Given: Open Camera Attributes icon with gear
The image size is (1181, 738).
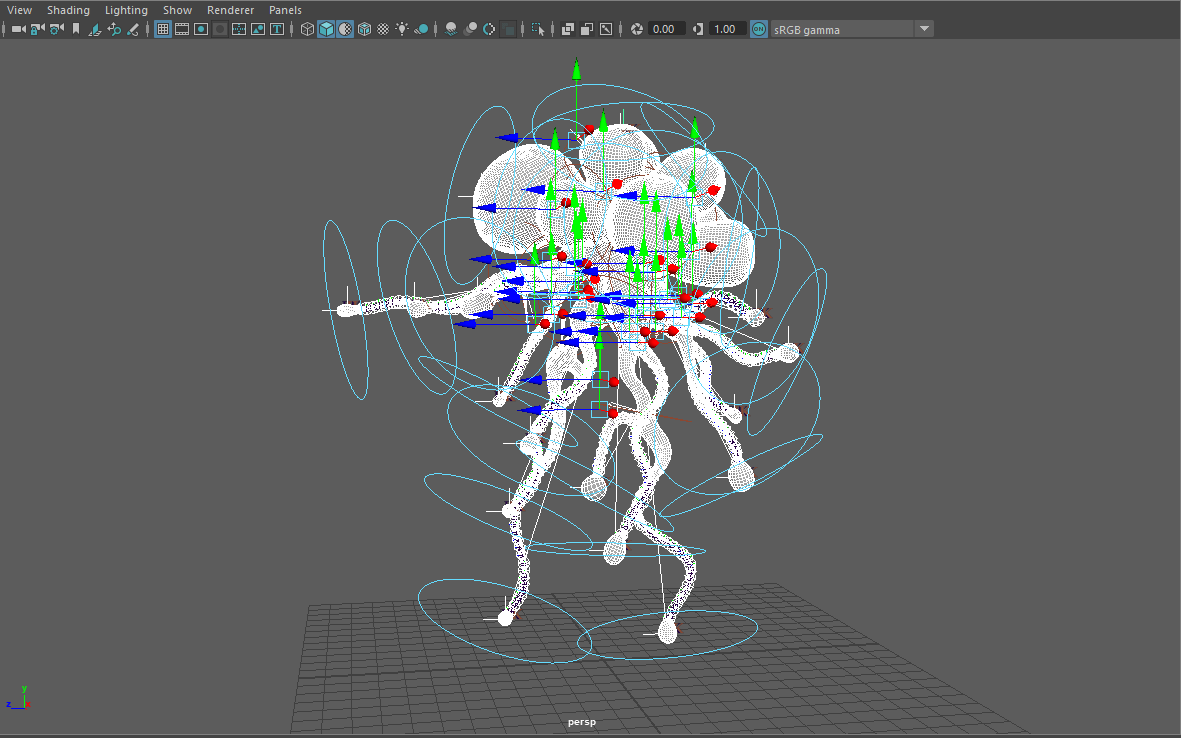Looking at the screenshot, I should pos(56,29).
